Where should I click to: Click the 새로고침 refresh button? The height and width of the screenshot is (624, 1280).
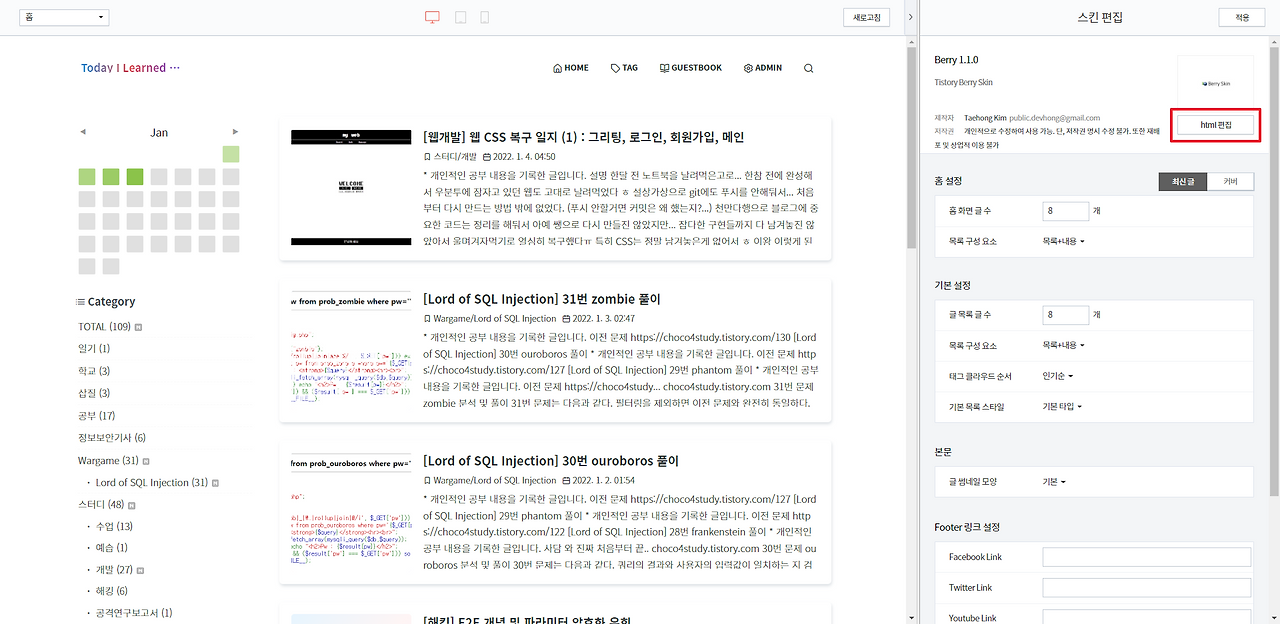pyautogui.click(x=866, y=17)
